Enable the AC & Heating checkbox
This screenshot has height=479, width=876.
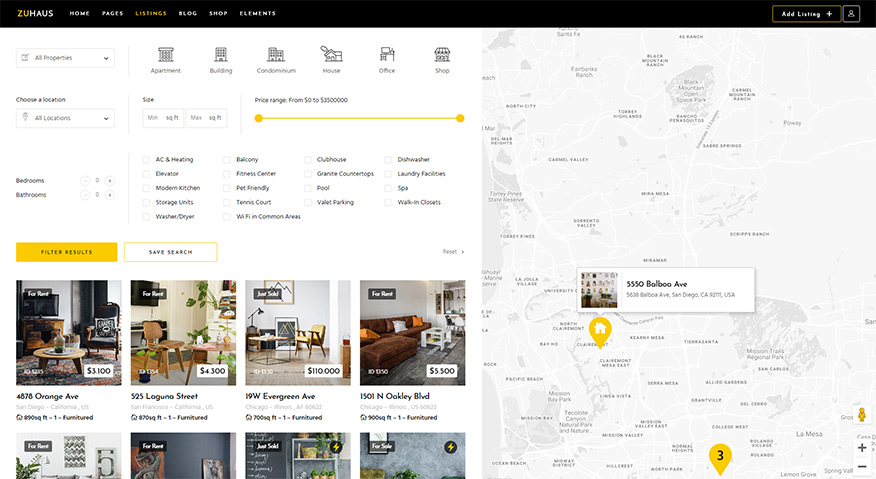146,160
